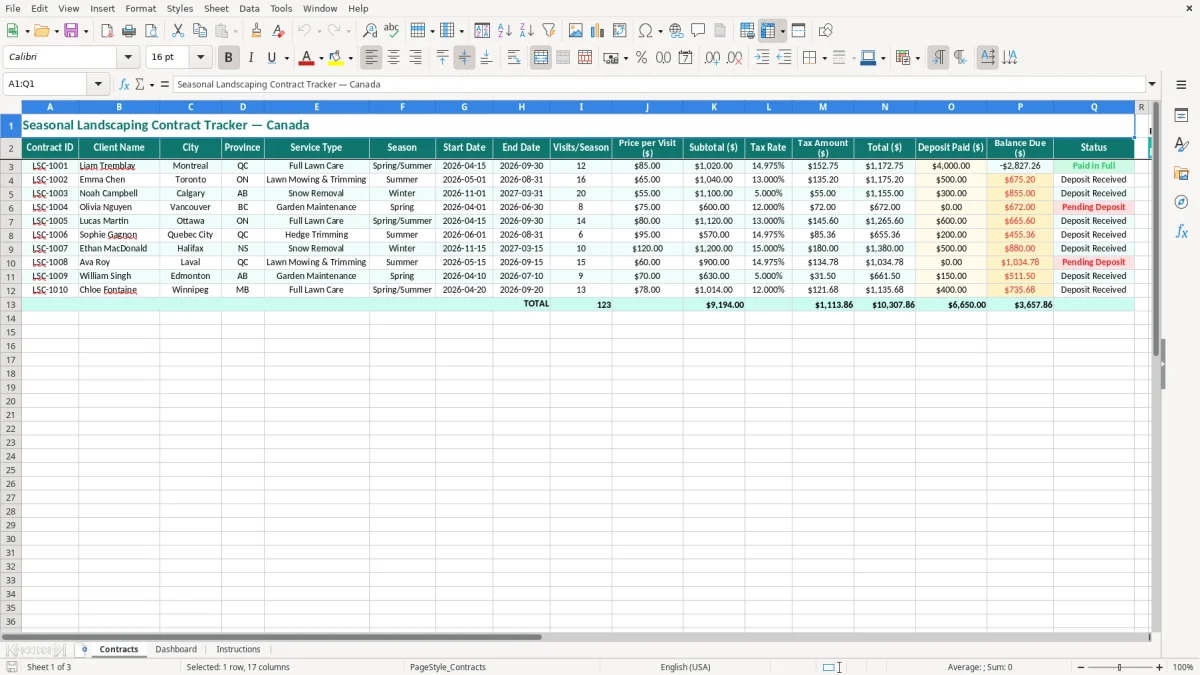Select the Clone Formatting paintbrush
Viewport: 1200px width, 675px height.
pos(257,31)
